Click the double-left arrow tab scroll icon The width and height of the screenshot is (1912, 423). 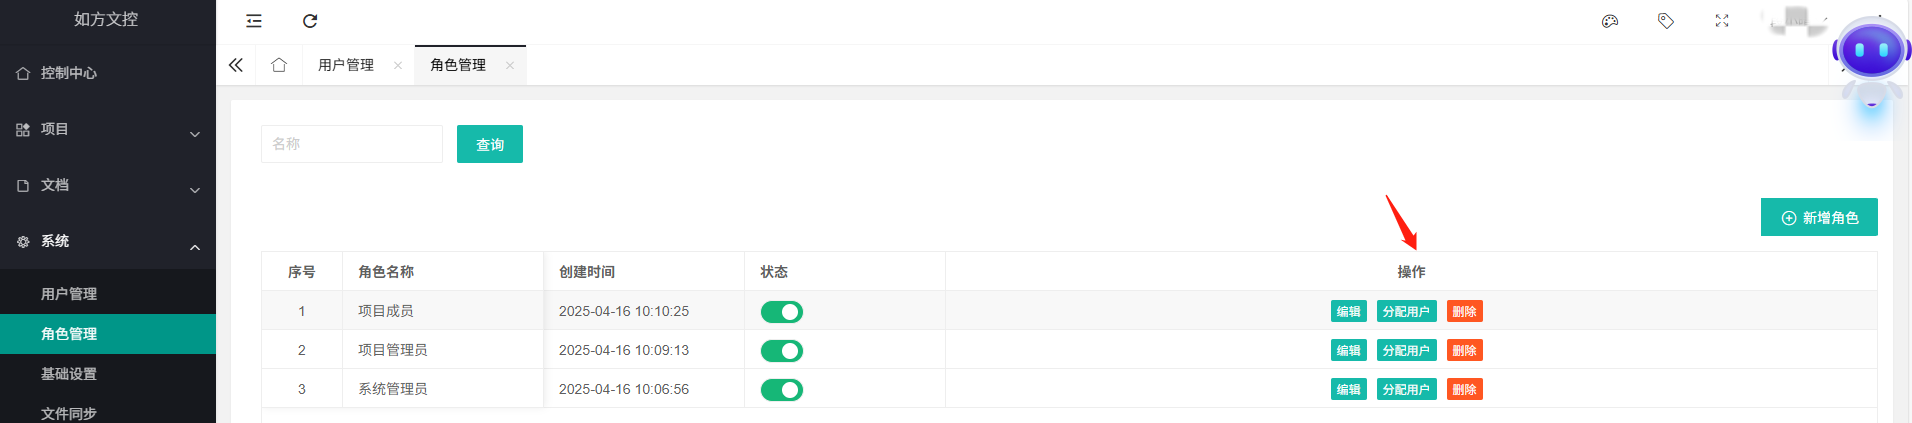click(x=236, y=65)
